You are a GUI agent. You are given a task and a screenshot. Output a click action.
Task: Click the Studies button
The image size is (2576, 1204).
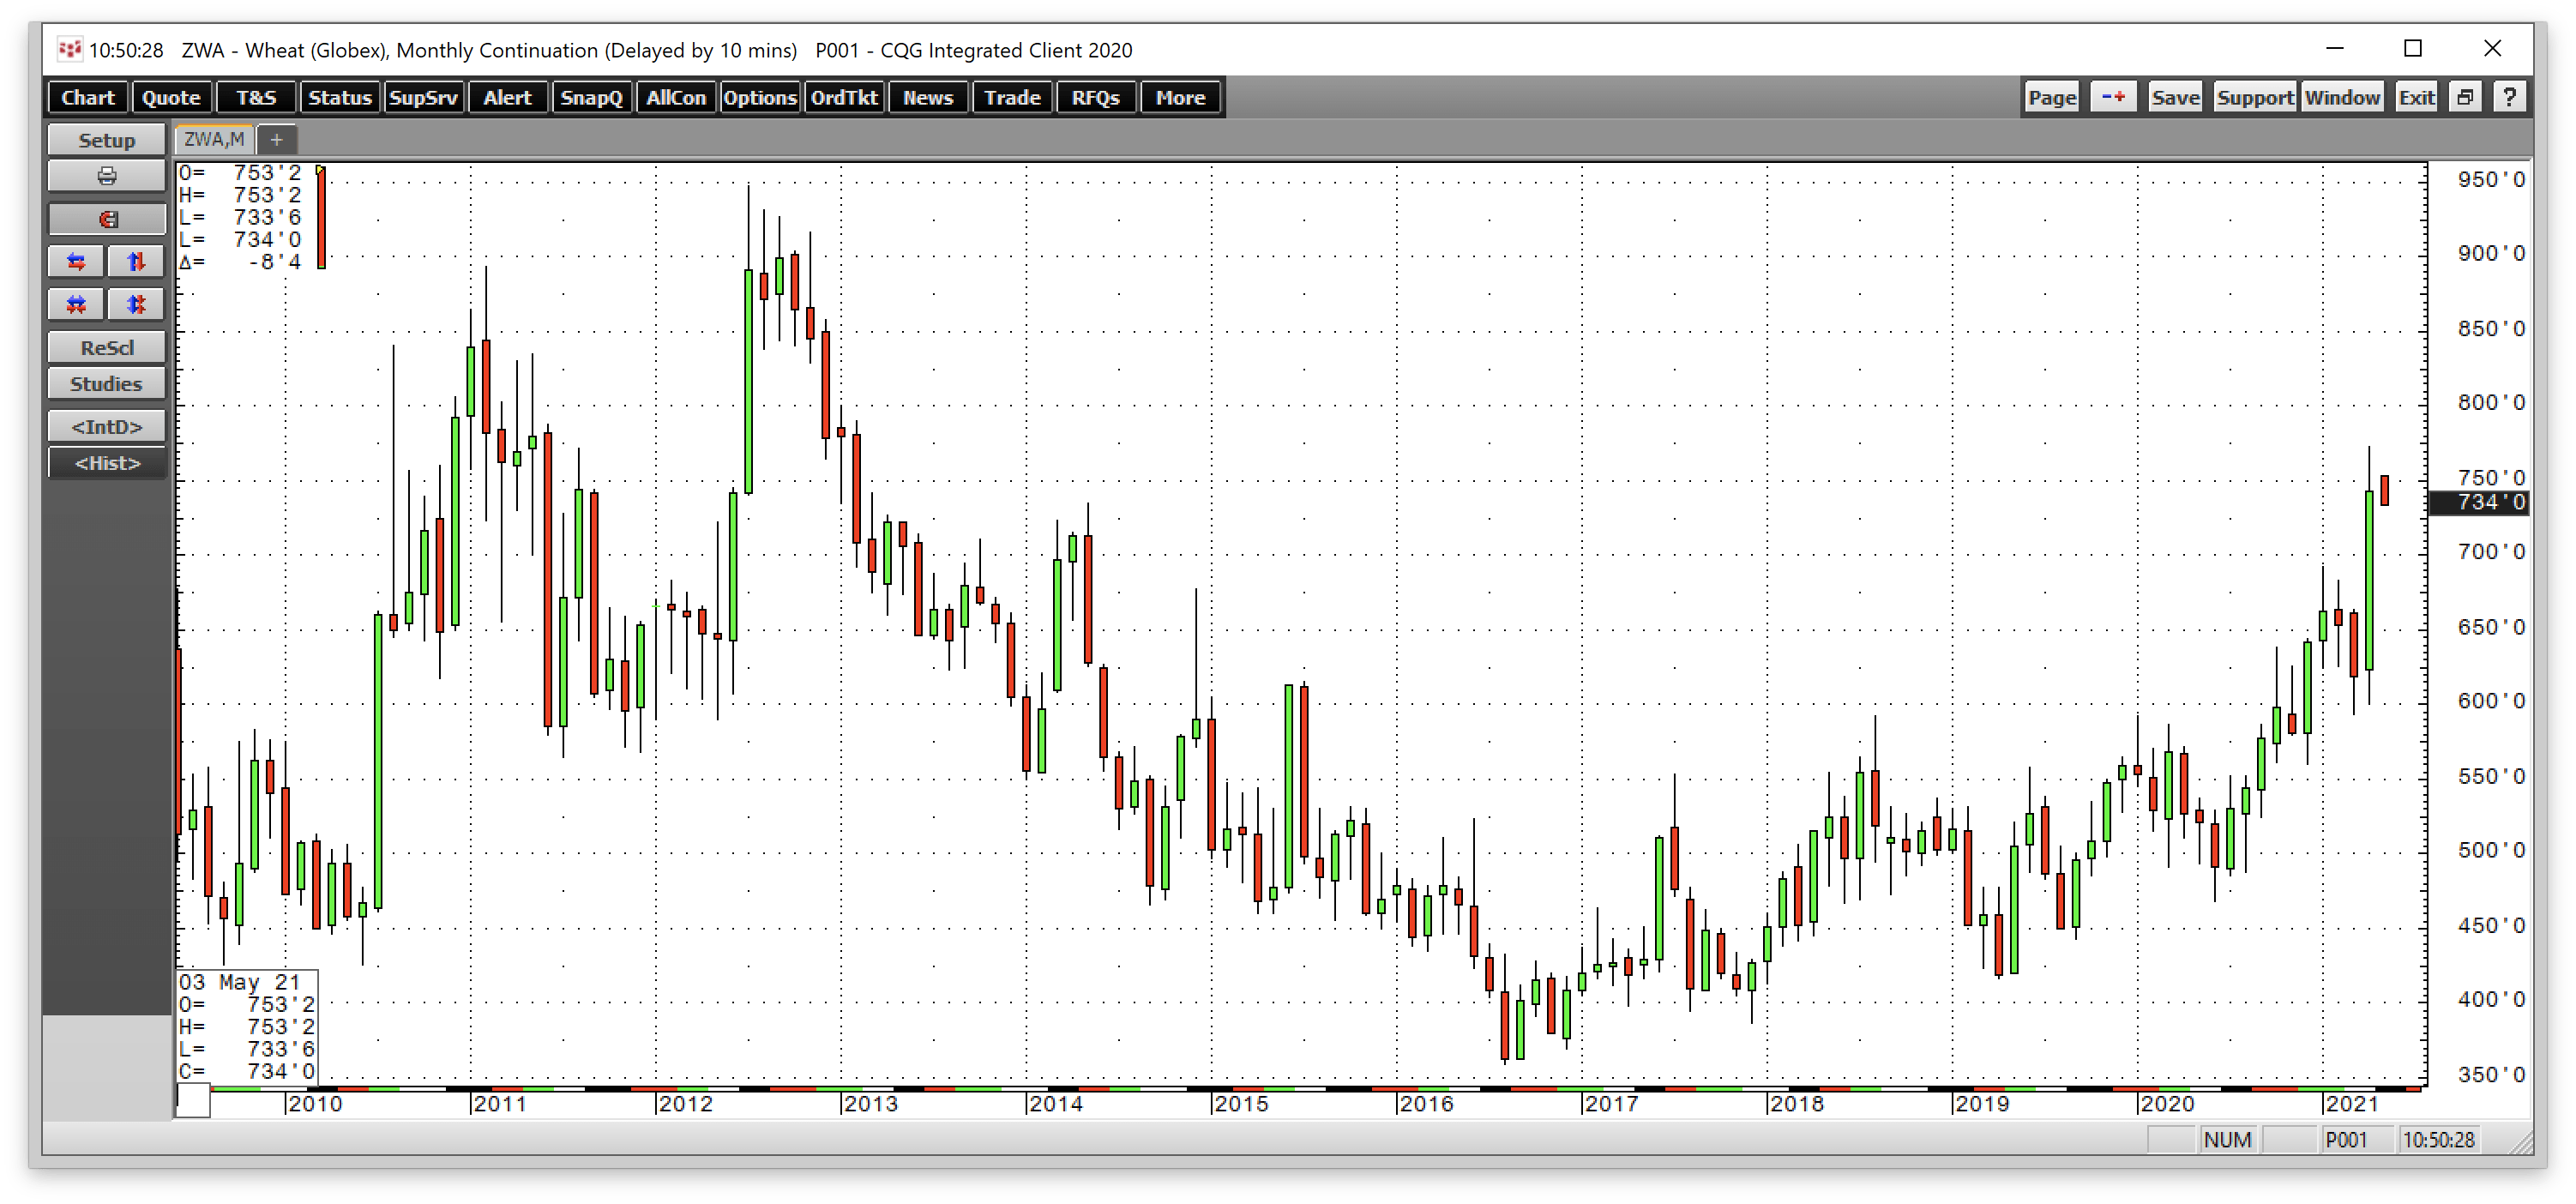106,384
